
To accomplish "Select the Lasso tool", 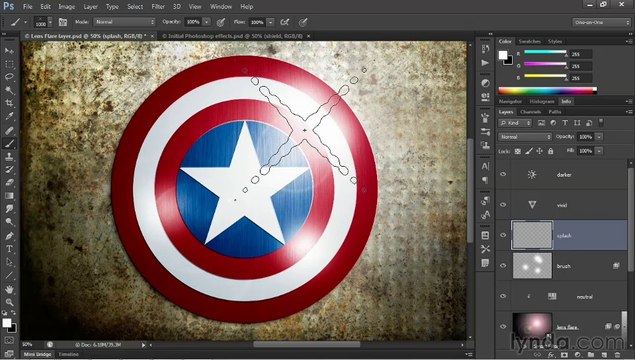I will [9, 77].
